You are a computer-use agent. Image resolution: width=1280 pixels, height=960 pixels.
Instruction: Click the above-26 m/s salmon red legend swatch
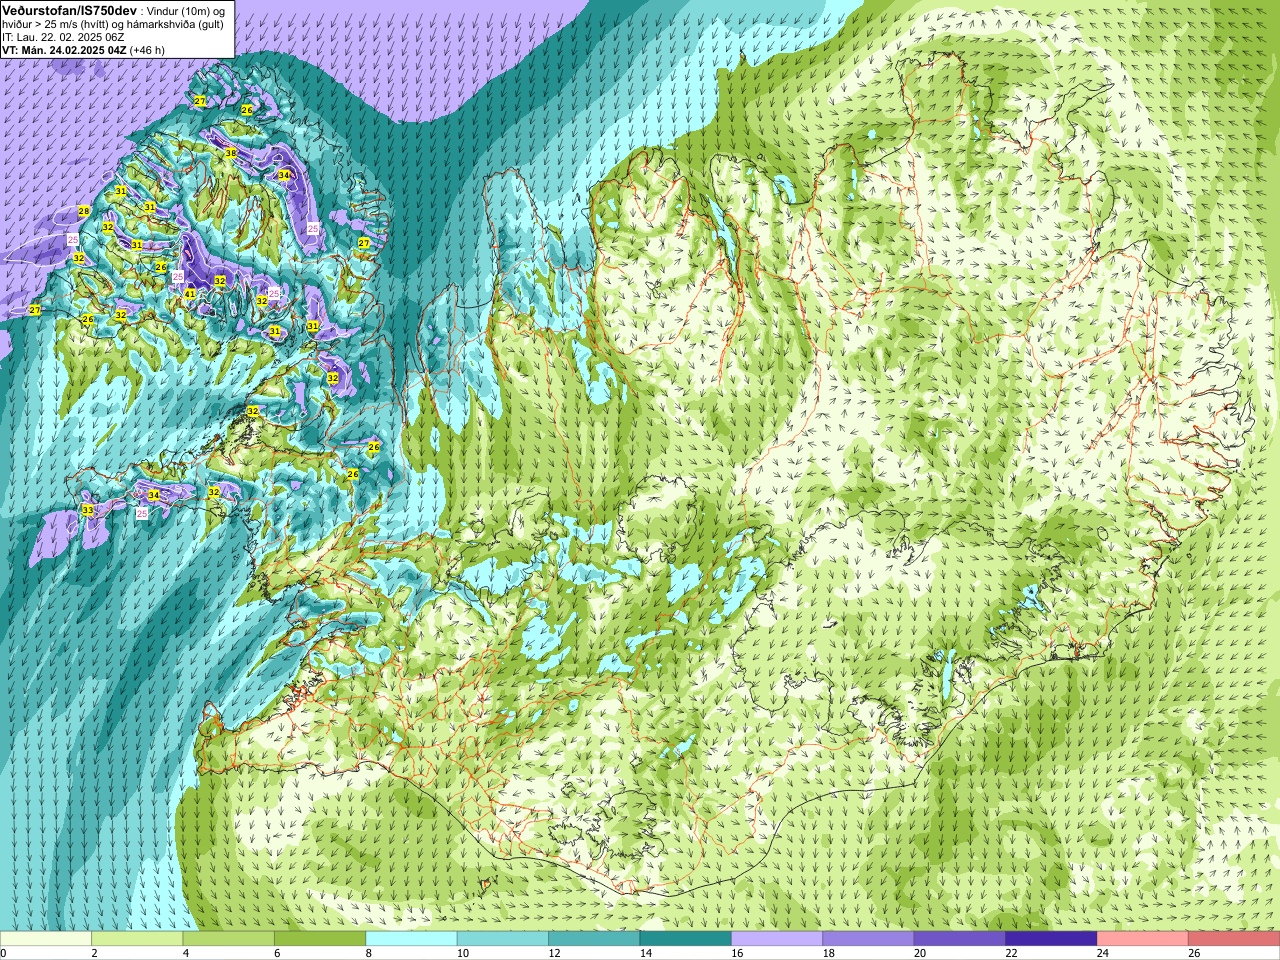tap(1234, 939)
